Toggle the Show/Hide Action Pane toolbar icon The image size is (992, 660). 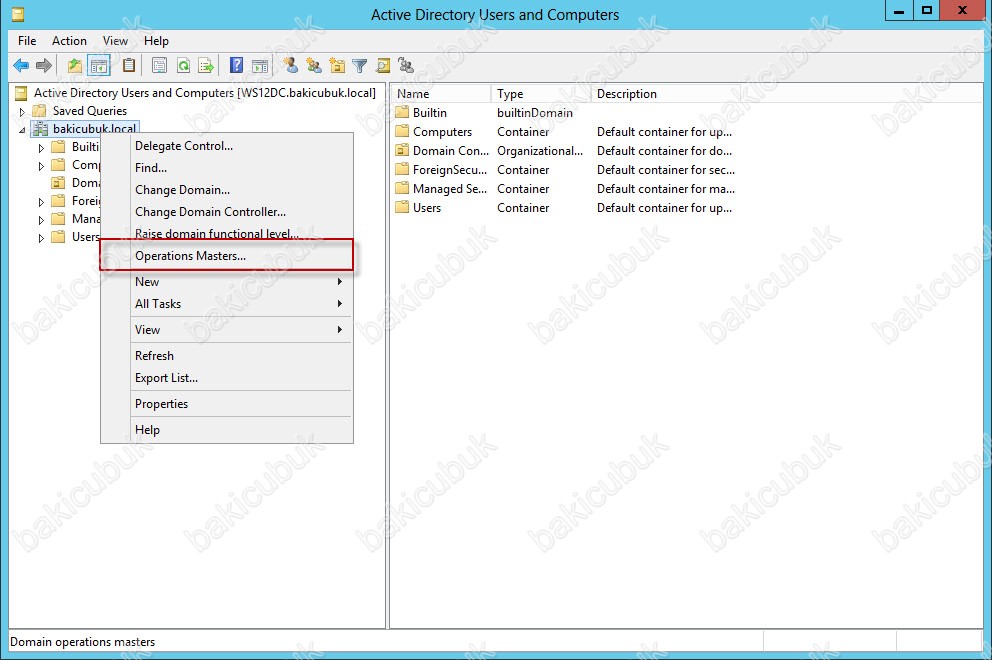[x=259, y=65]
